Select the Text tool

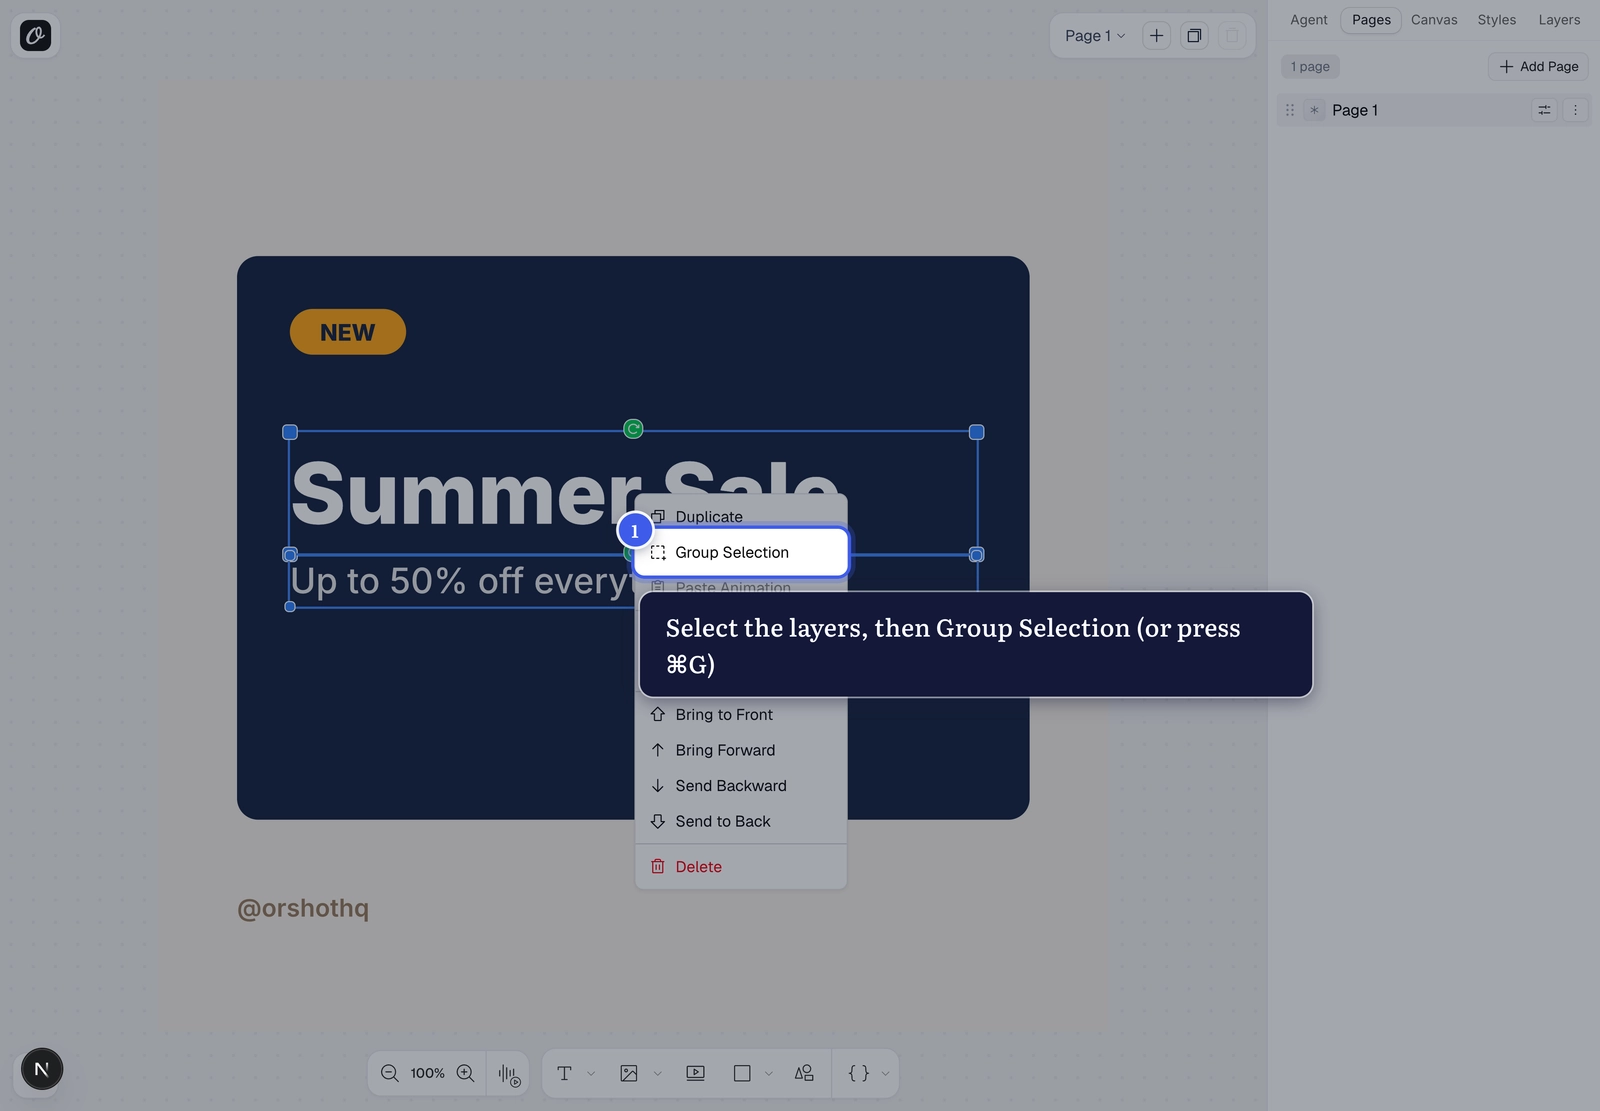(x=564, y=1073)
